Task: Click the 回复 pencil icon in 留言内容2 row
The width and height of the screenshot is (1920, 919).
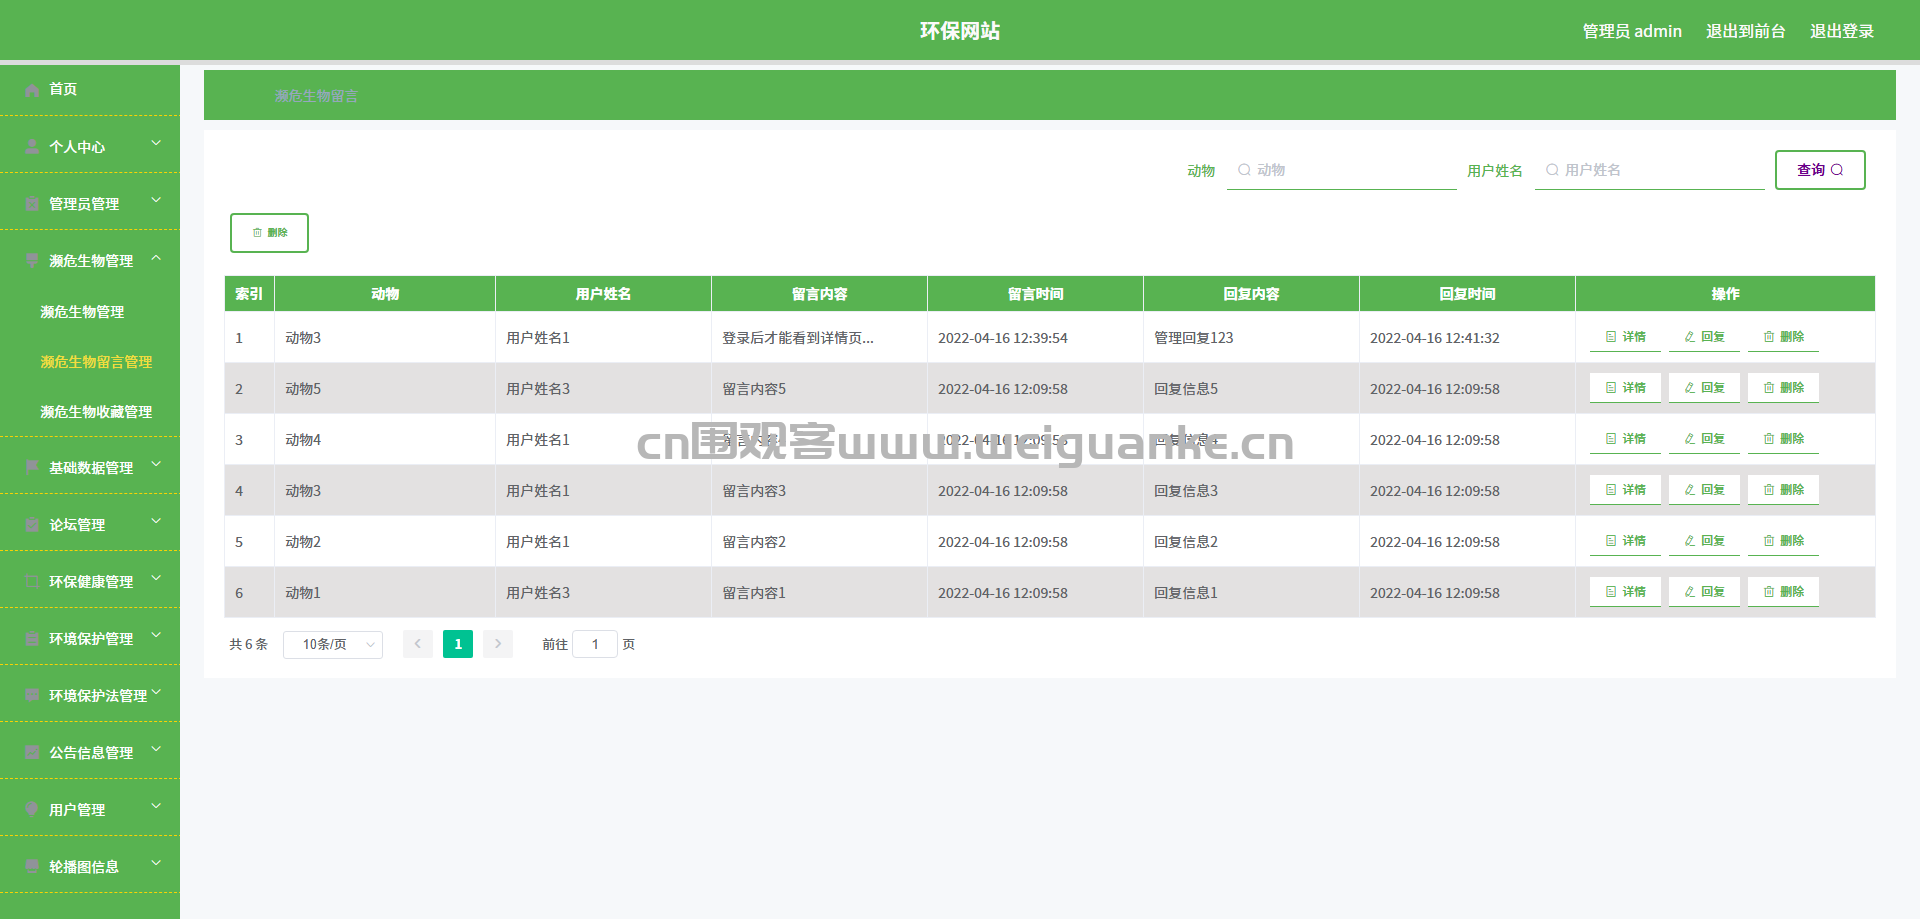Action: click(1690, 541)
